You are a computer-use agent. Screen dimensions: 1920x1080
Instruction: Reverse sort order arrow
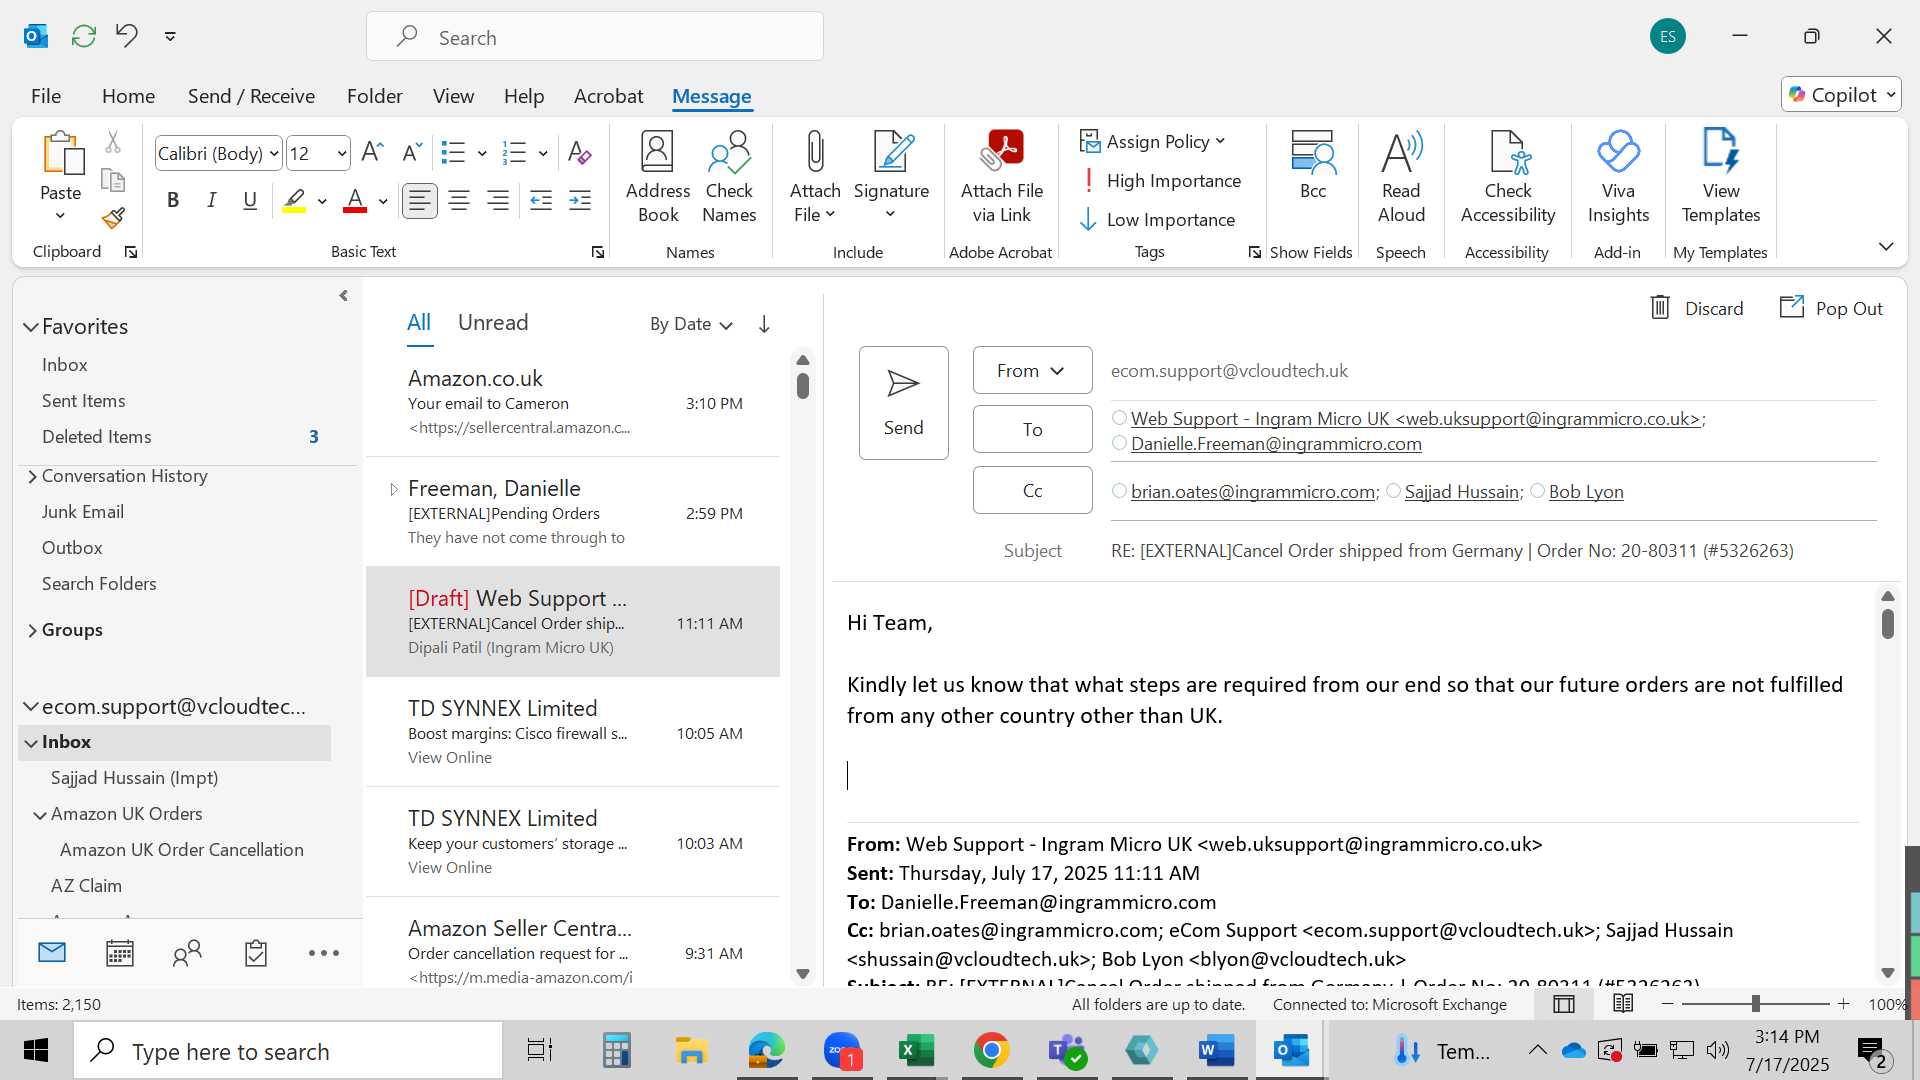point(764,323)
